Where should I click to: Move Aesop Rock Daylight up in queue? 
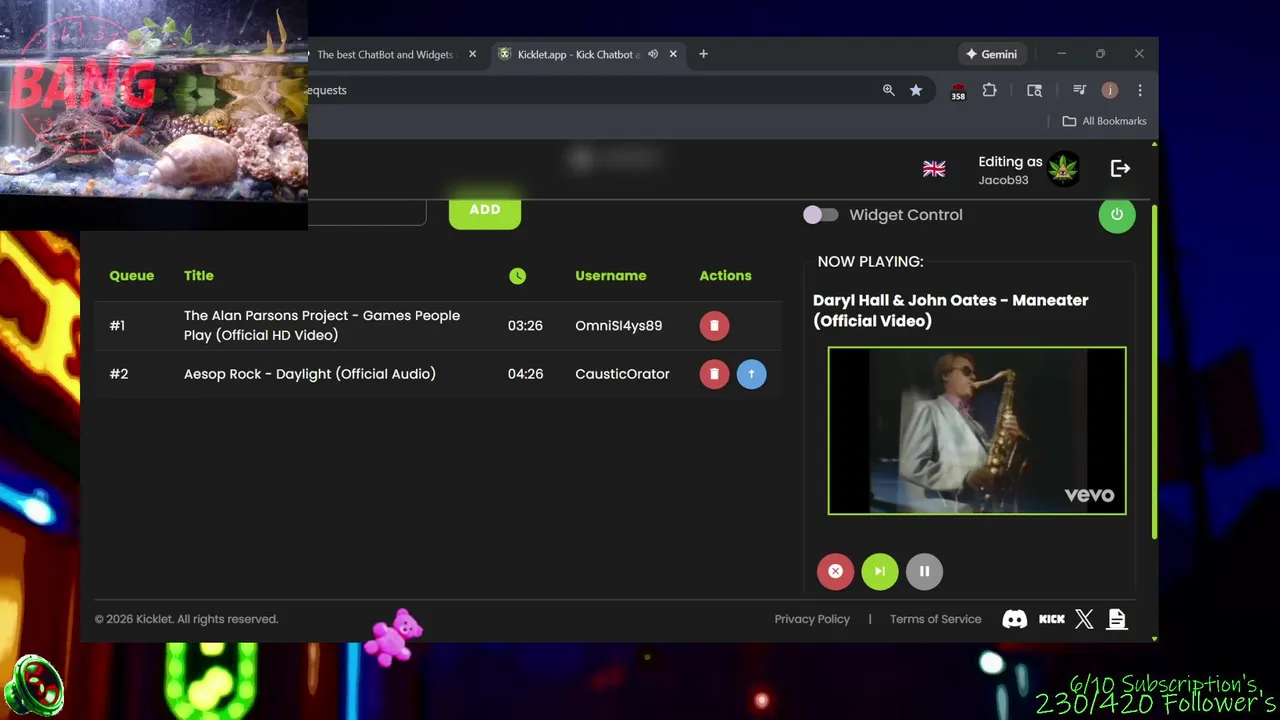751,374
